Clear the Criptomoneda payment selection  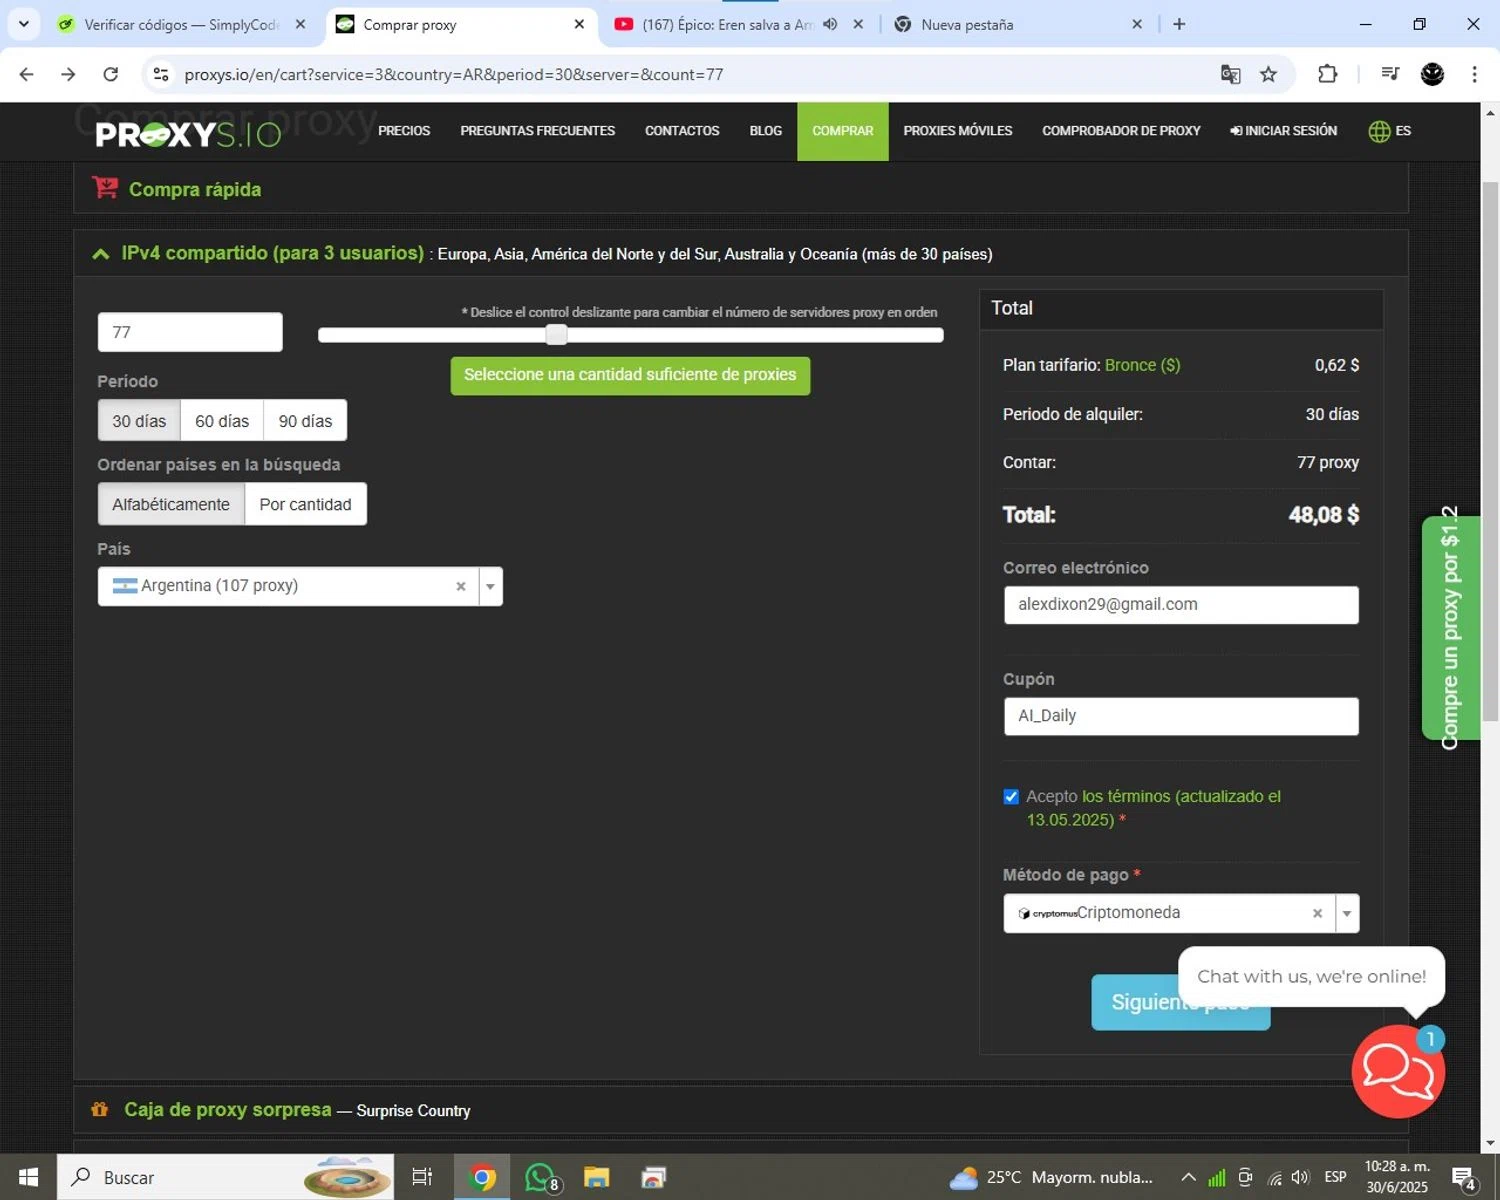(x=1317, y=913)
